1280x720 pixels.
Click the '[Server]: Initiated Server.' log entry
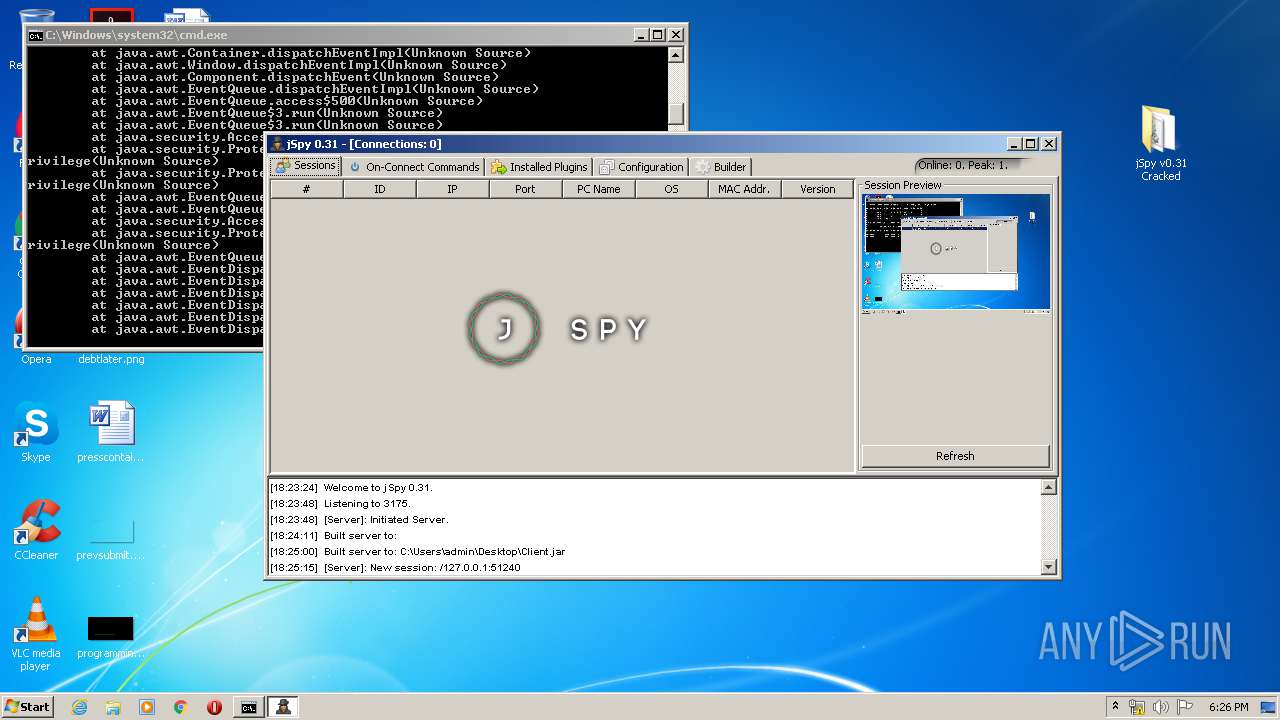coord(359,520)
